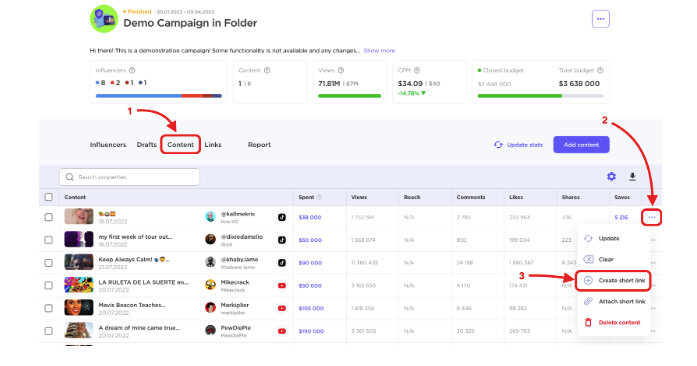This screenshot has width=697, height=366.
Task: Click the influencers status progress bar
Action: coord(159,96)
